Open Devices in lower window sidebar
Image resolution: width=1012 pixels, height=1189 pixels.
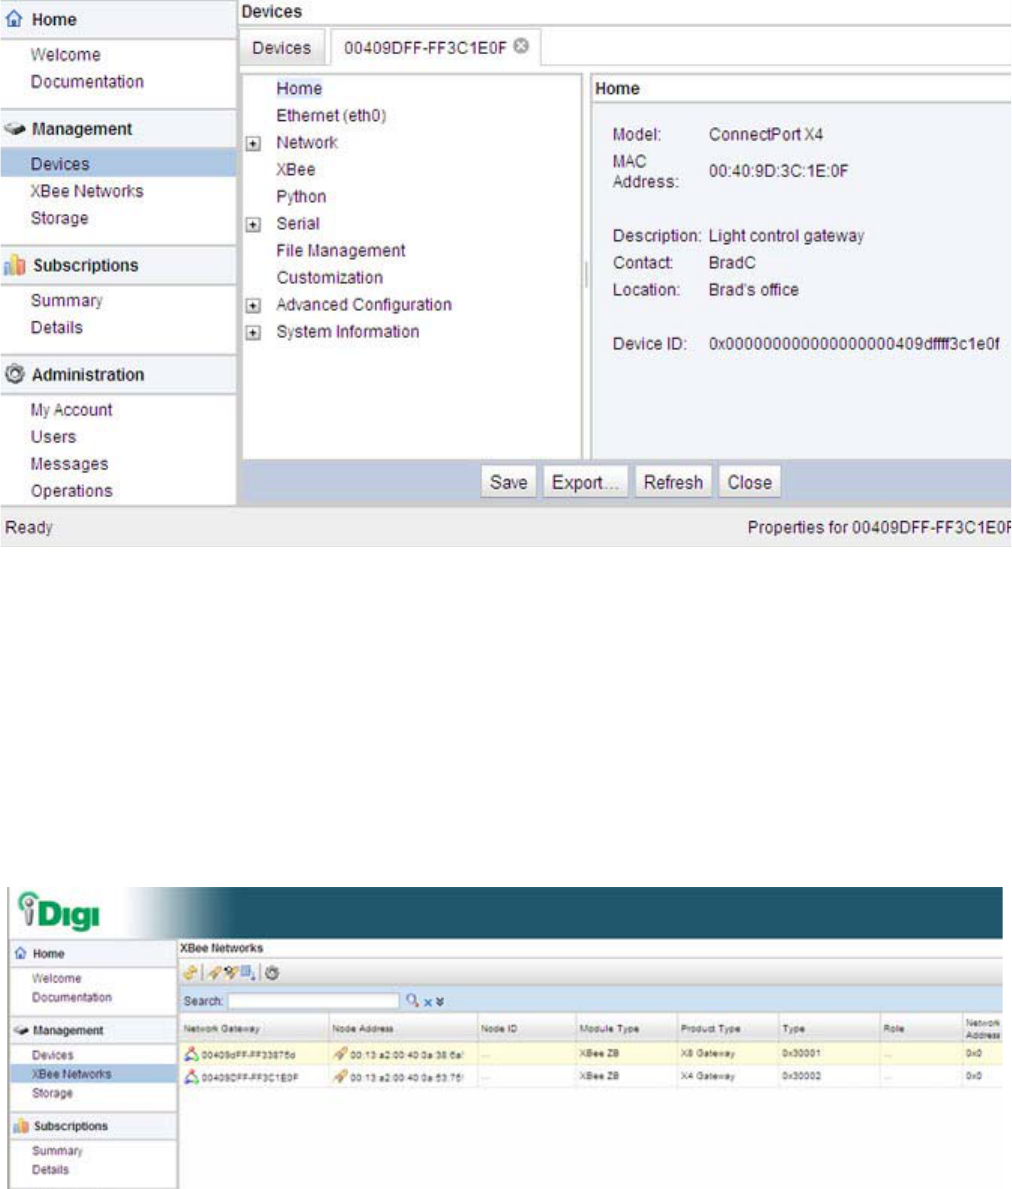(52, 1055)
